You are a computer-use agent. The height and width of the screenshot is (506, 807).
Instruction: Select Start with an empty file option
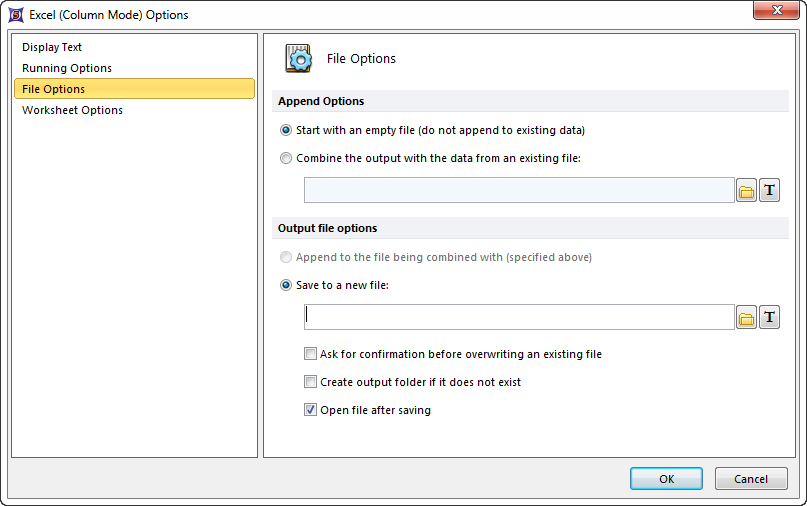click(287, 130)
